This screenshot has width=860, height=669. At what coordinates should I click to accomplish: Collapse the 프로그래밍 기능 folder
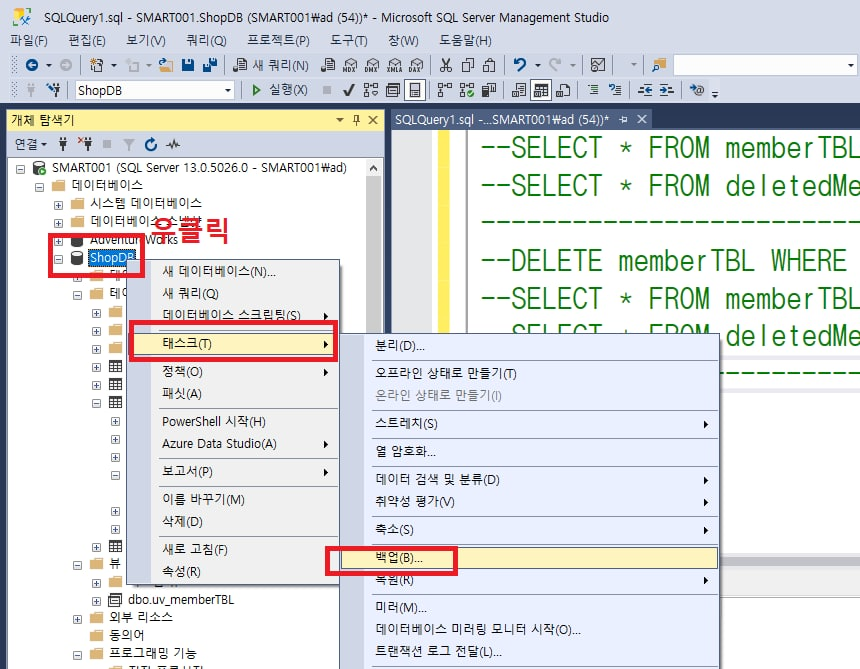77,655
